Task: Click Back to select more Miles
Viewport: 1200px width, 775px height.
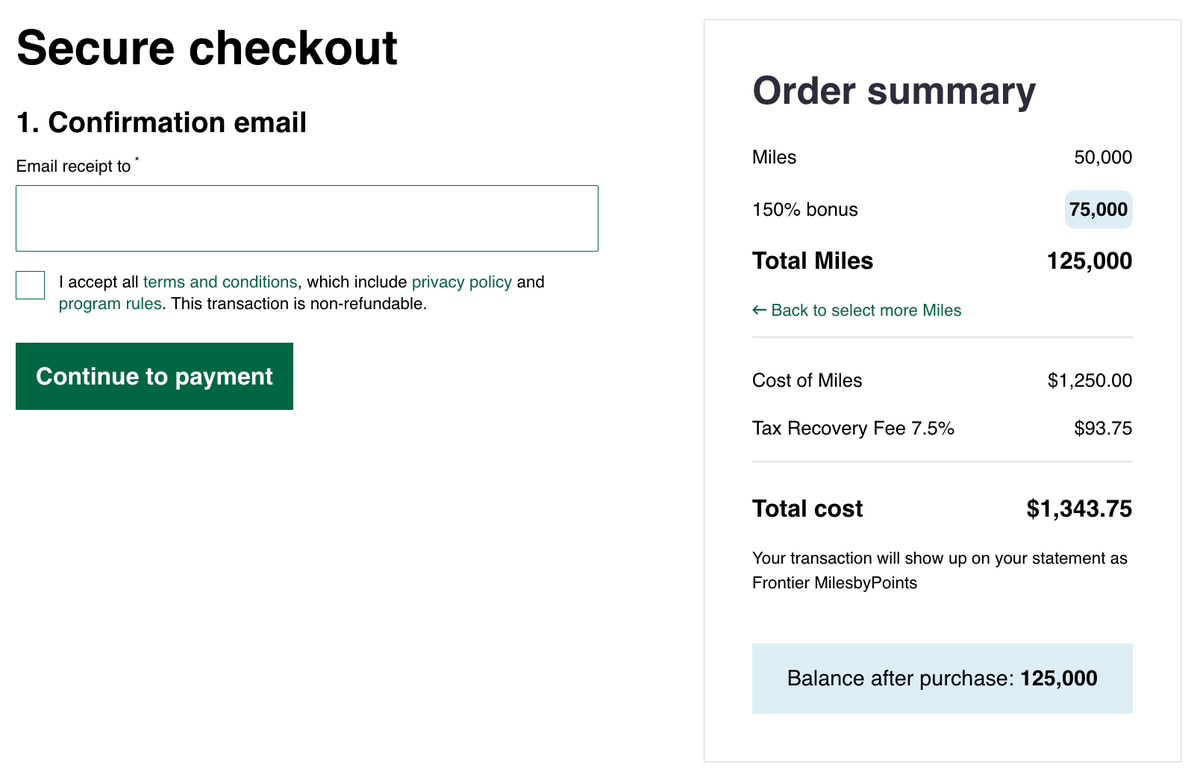Action: 865,310
